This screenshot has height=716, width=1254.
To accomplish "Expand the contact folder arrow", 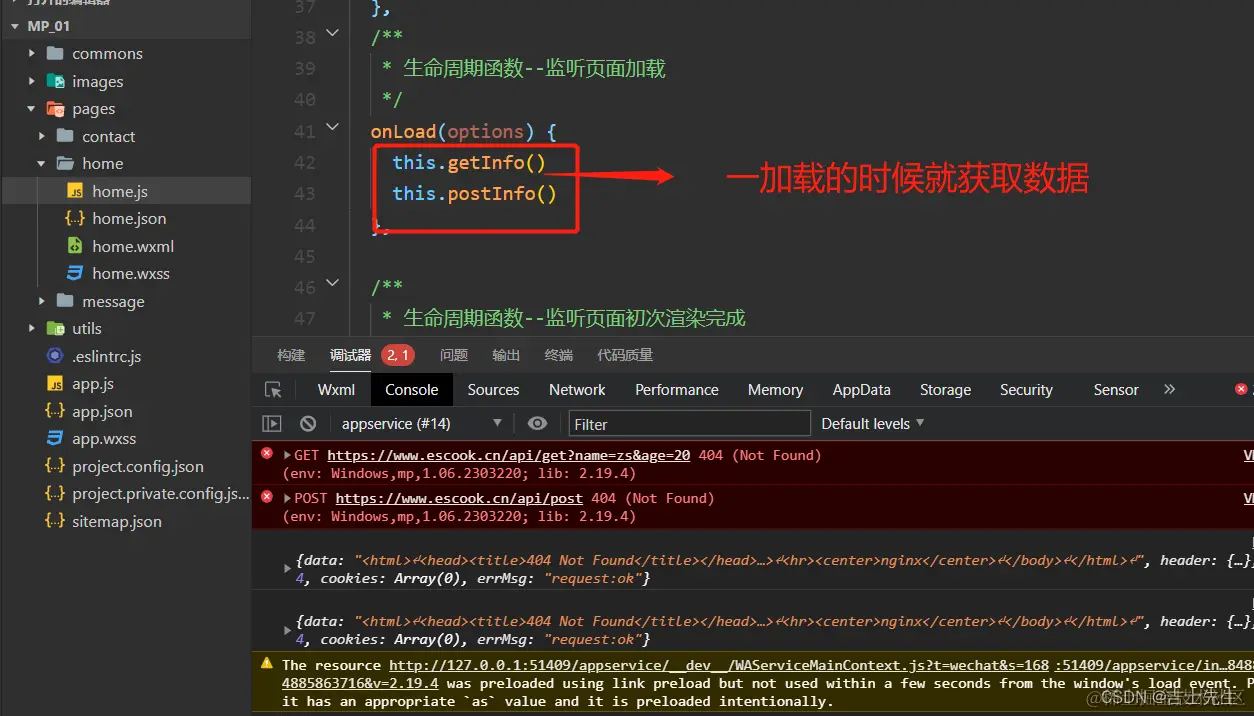I will (42, 136).
